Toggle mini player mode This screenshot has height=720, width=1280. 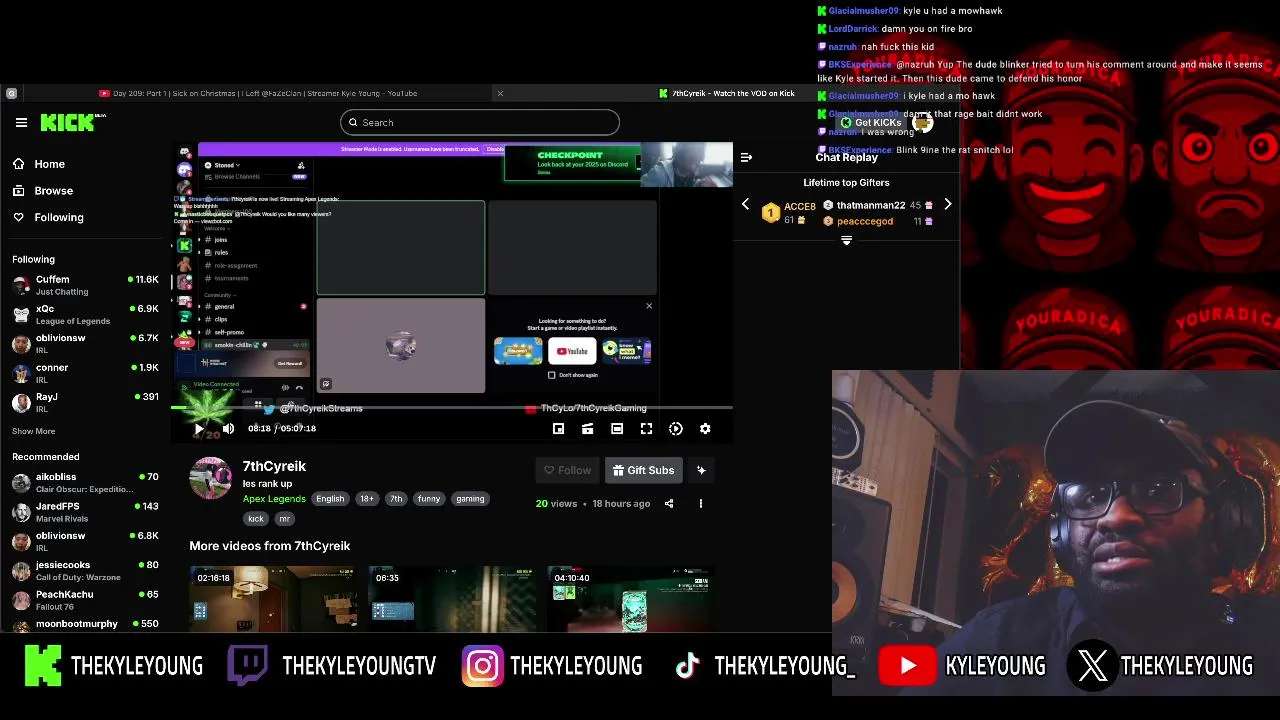(558, 429)
